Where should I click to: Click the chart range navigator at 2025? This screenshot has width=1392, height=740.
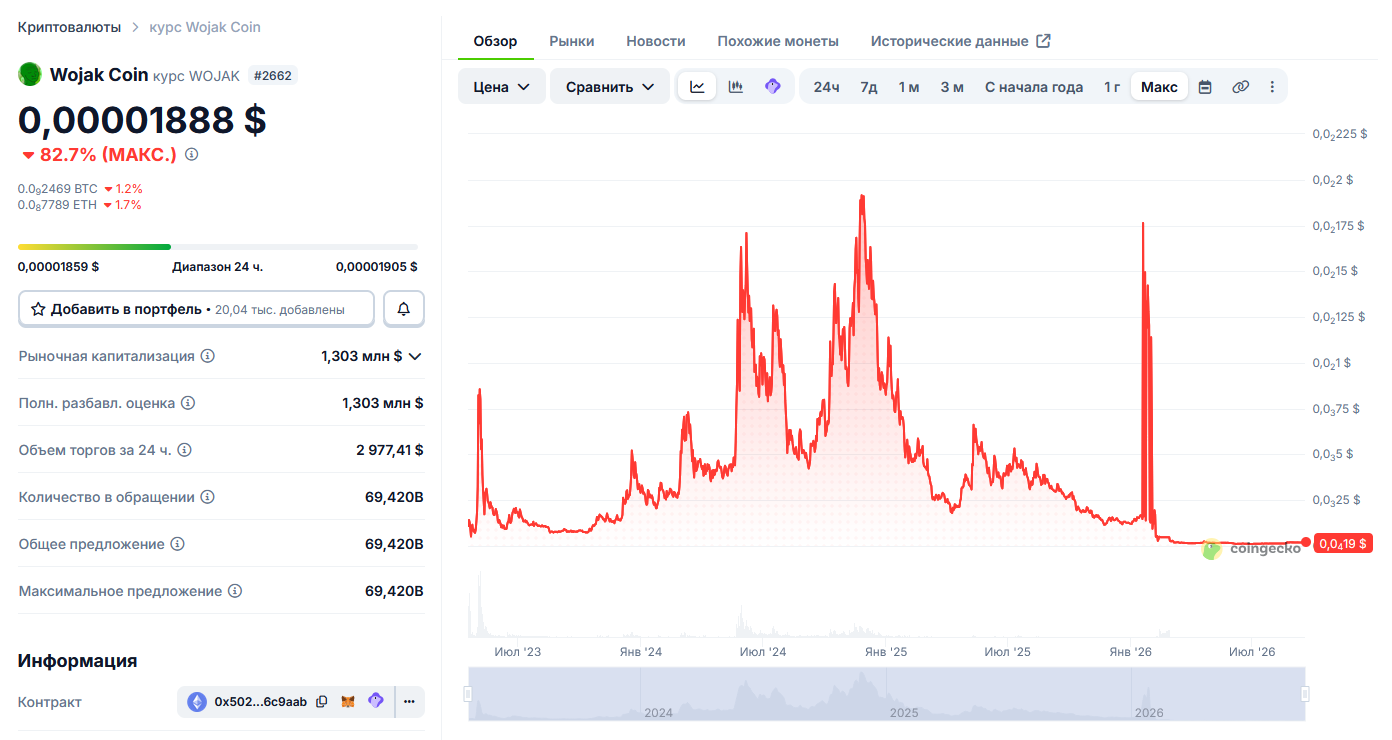point(904,712)
